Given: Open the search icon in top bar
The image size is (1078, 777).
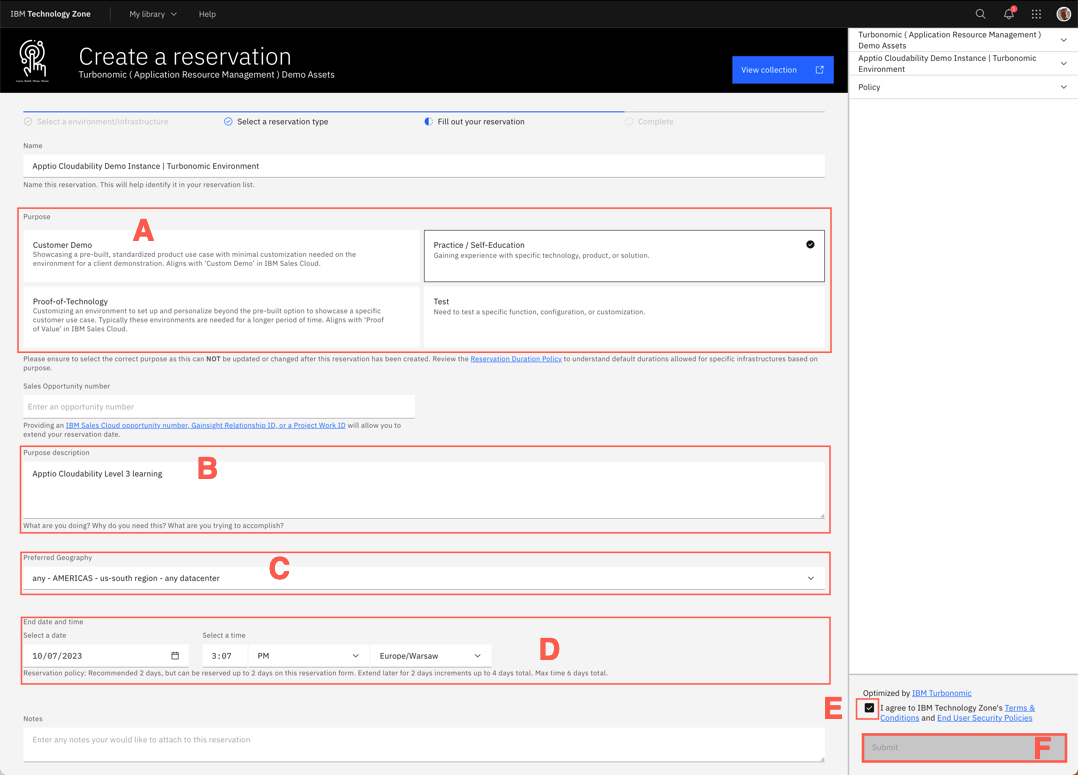Looking at the screenshot, I should [980, 14].
